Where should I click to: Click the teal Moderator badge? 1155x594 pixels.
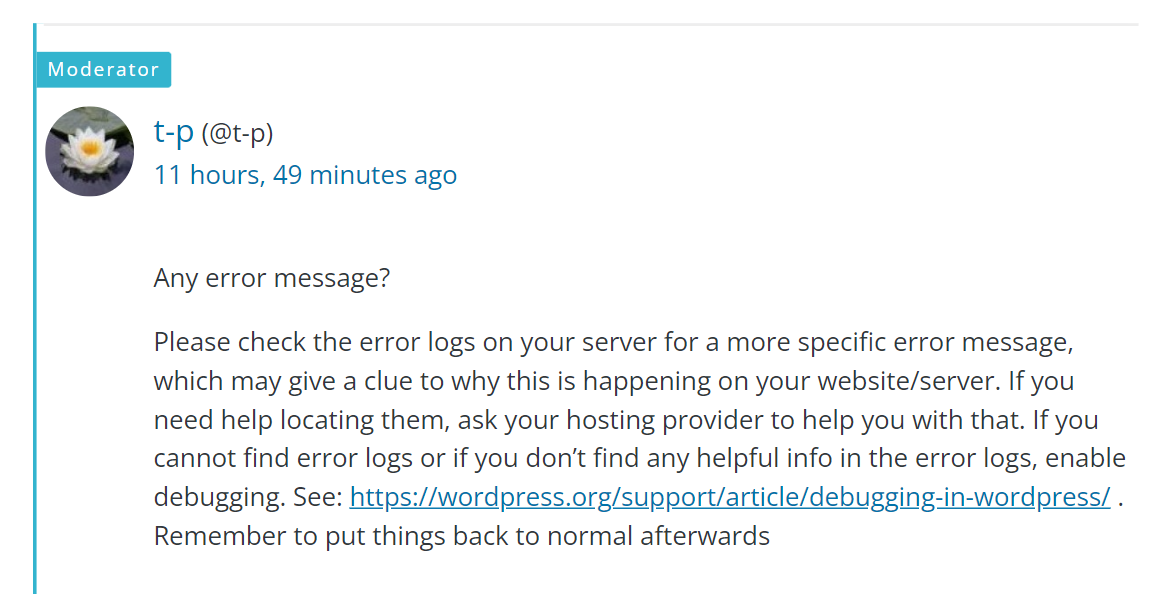(103, 70)
